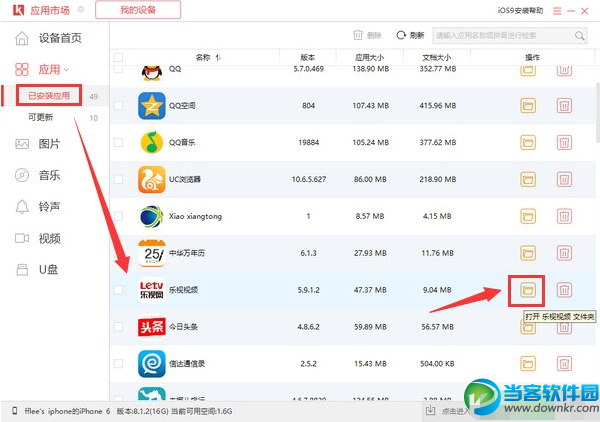This screenshot has width=600, height=422.
Task: Open the 视频 sidebar section
Action: coord(38,238)
